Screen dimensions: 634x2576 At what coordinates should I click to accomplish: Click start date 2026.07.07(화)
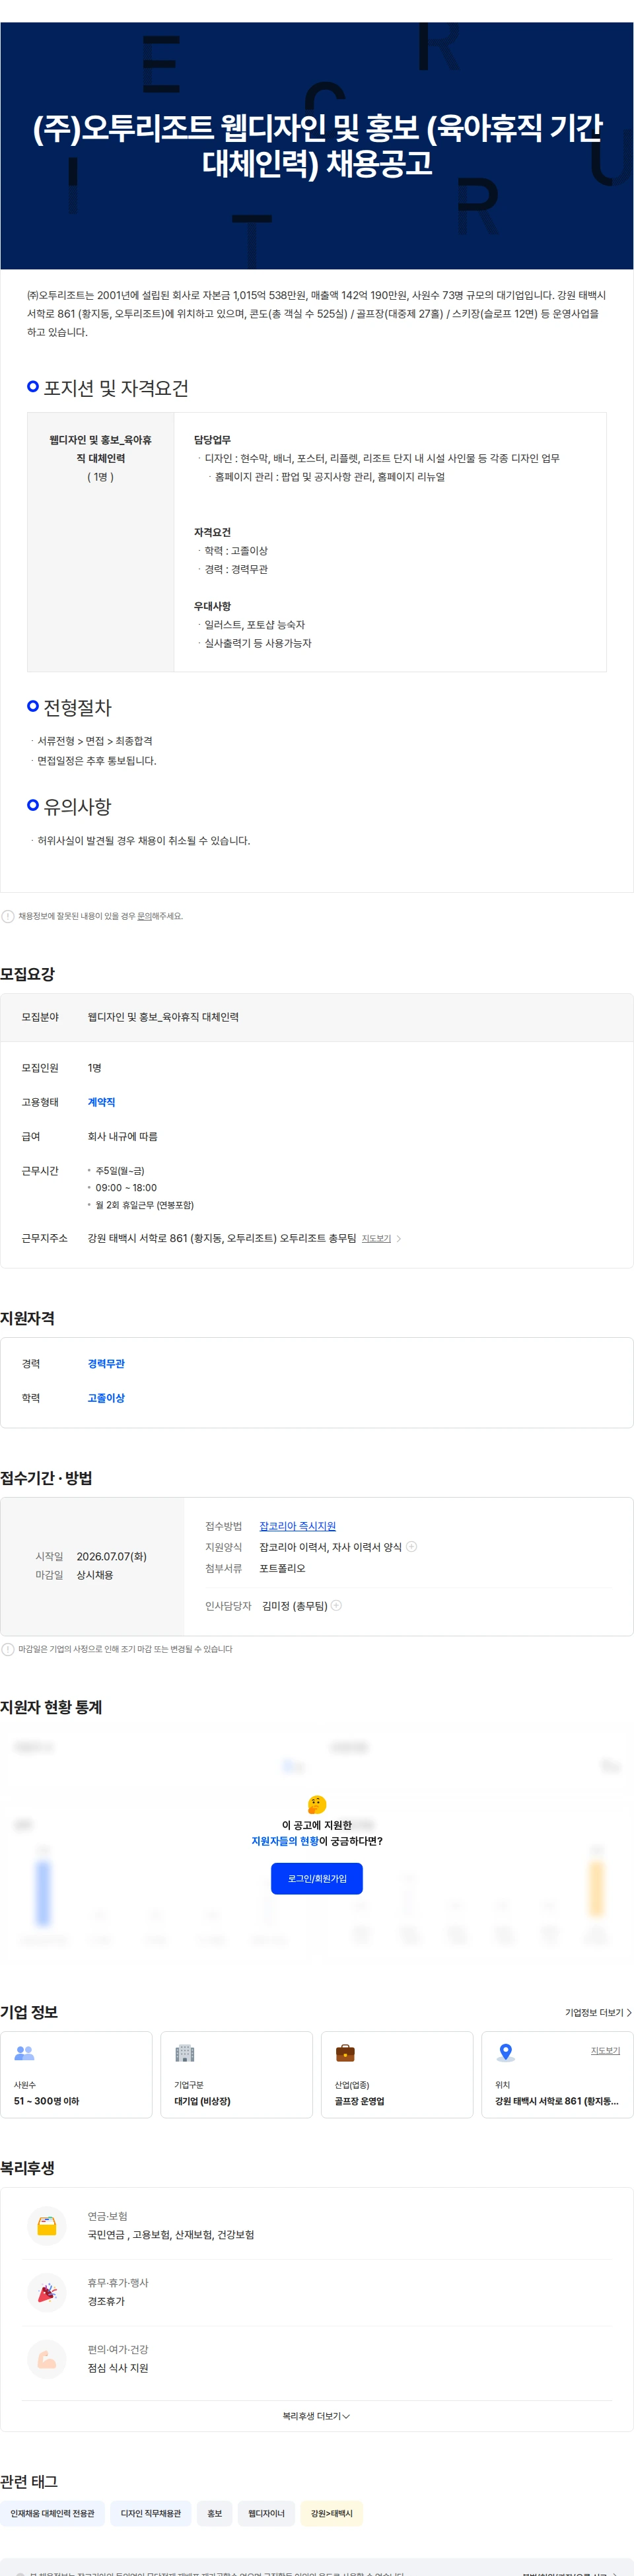[111, 1556]
